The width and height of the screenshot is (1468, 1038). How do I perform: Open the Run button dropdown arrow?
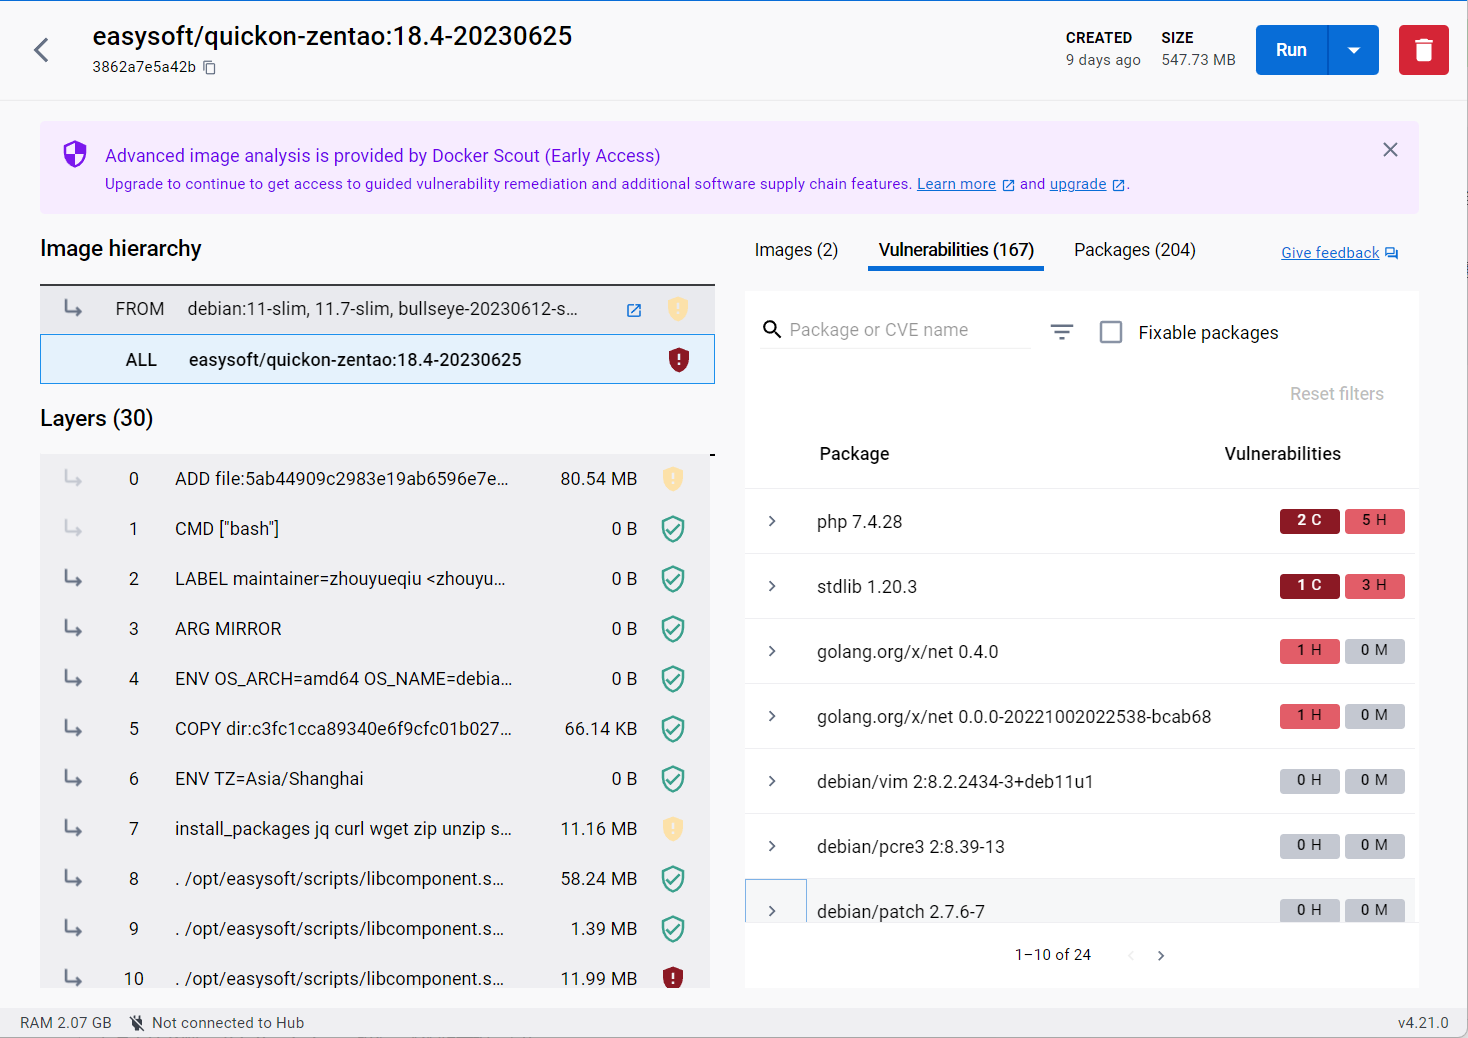coord(1354,50)
